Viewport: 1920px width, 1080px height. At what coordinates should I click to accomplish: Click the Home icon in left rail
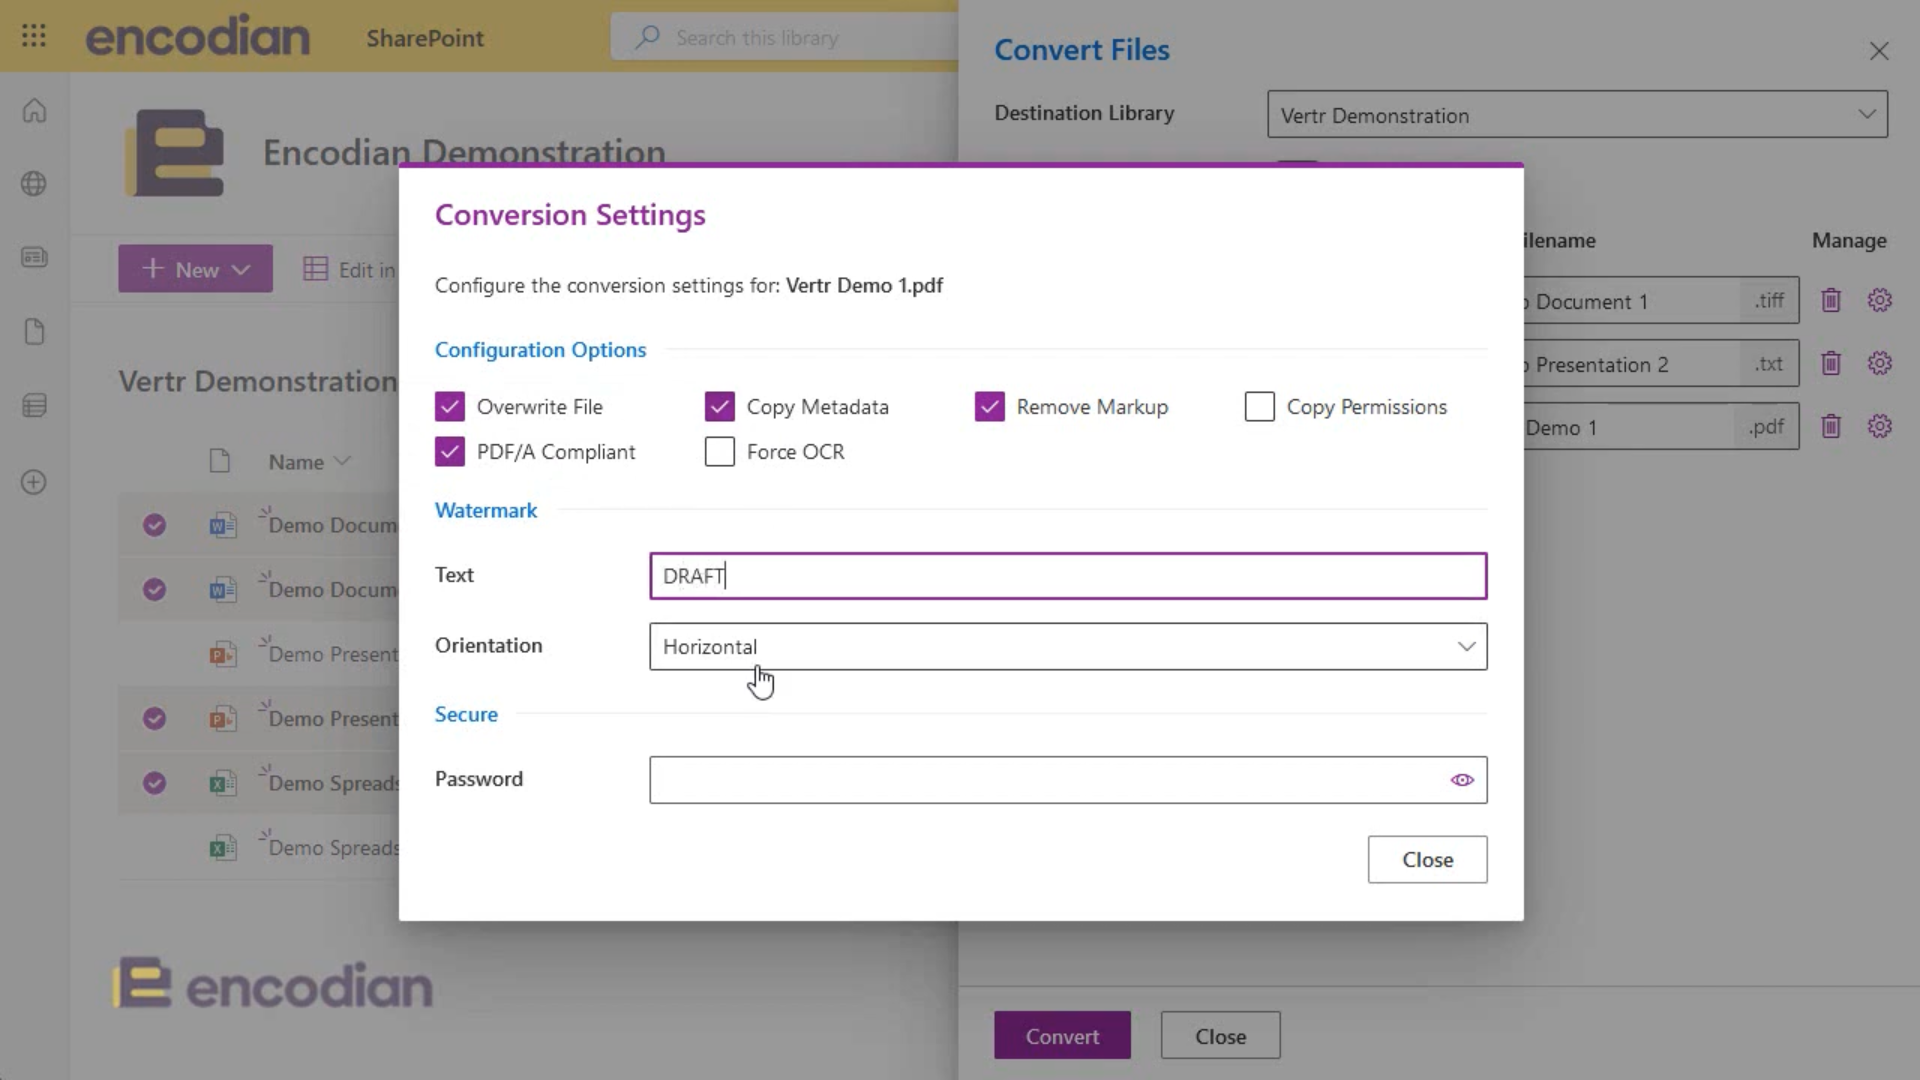(34, 110)
